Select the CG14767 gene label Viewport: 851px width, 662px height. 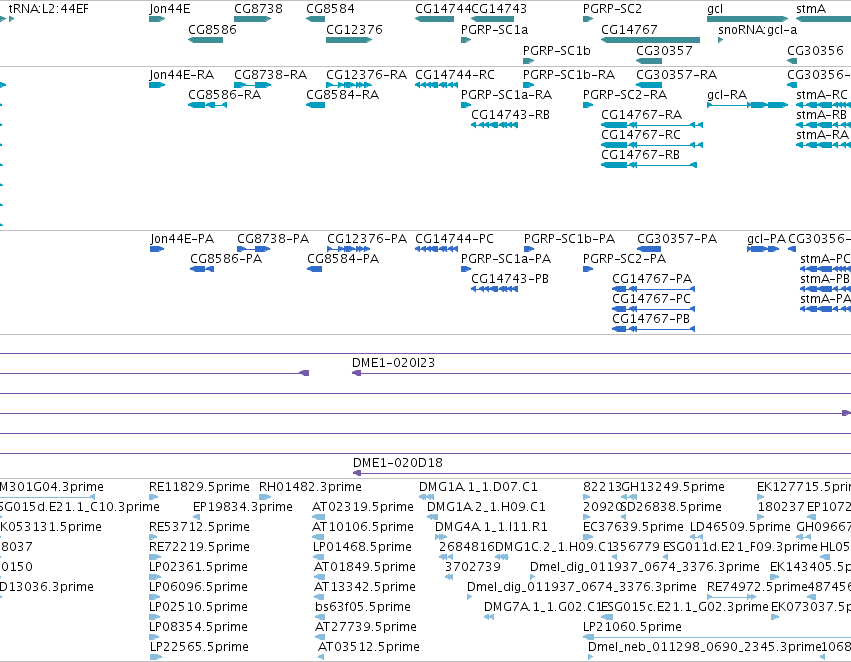(x=629, y=30)
